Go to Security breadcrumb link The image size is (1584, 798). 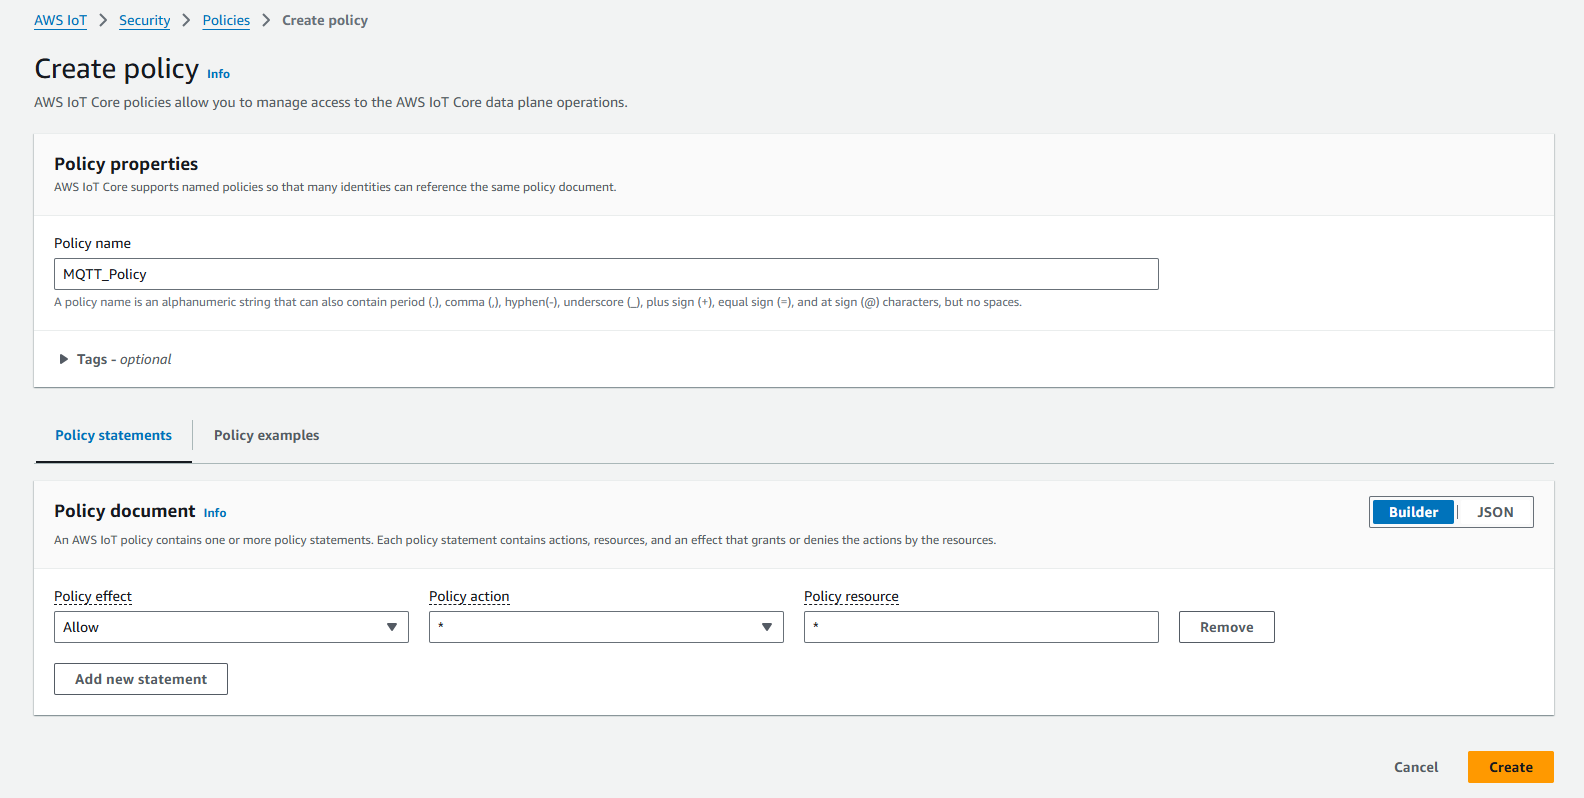click(x=144, y=20)
